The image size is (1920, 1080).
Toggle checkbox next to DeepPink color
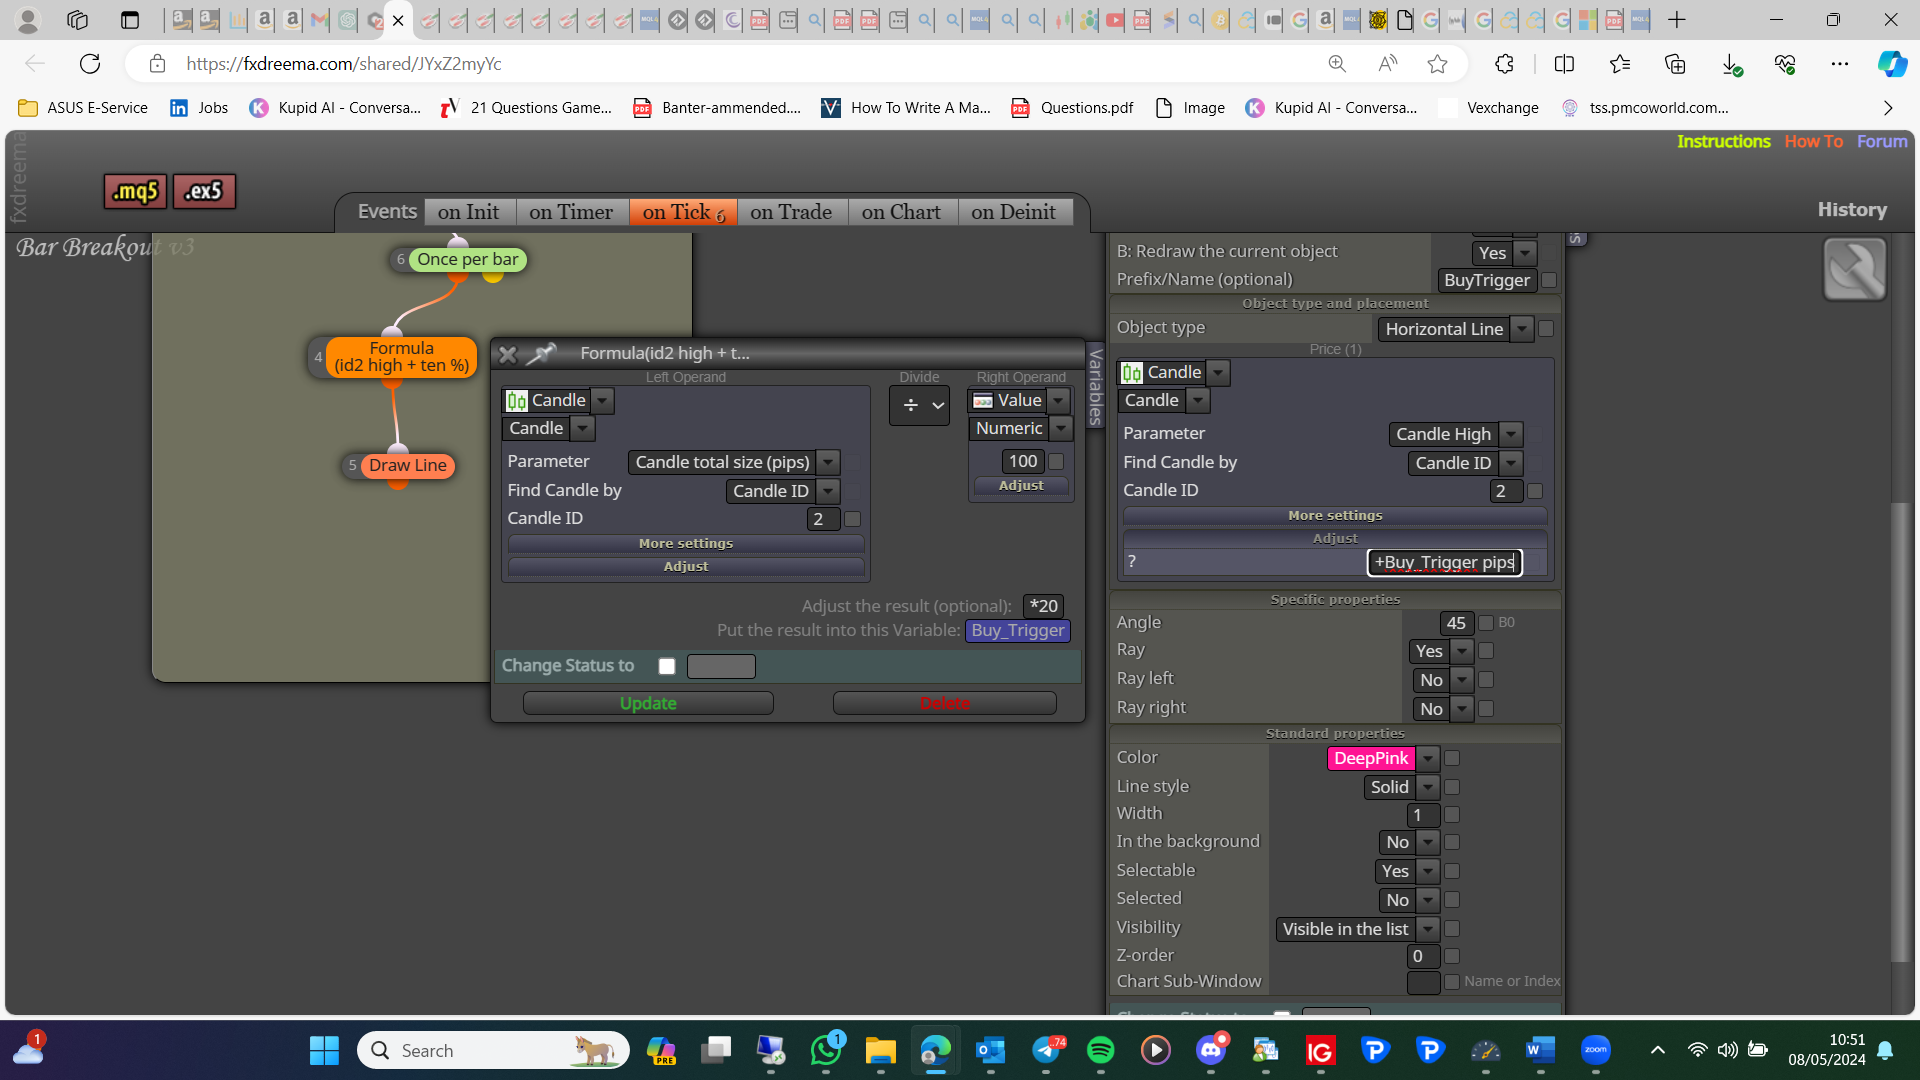pyautogui.click(x=1452, y=759)
